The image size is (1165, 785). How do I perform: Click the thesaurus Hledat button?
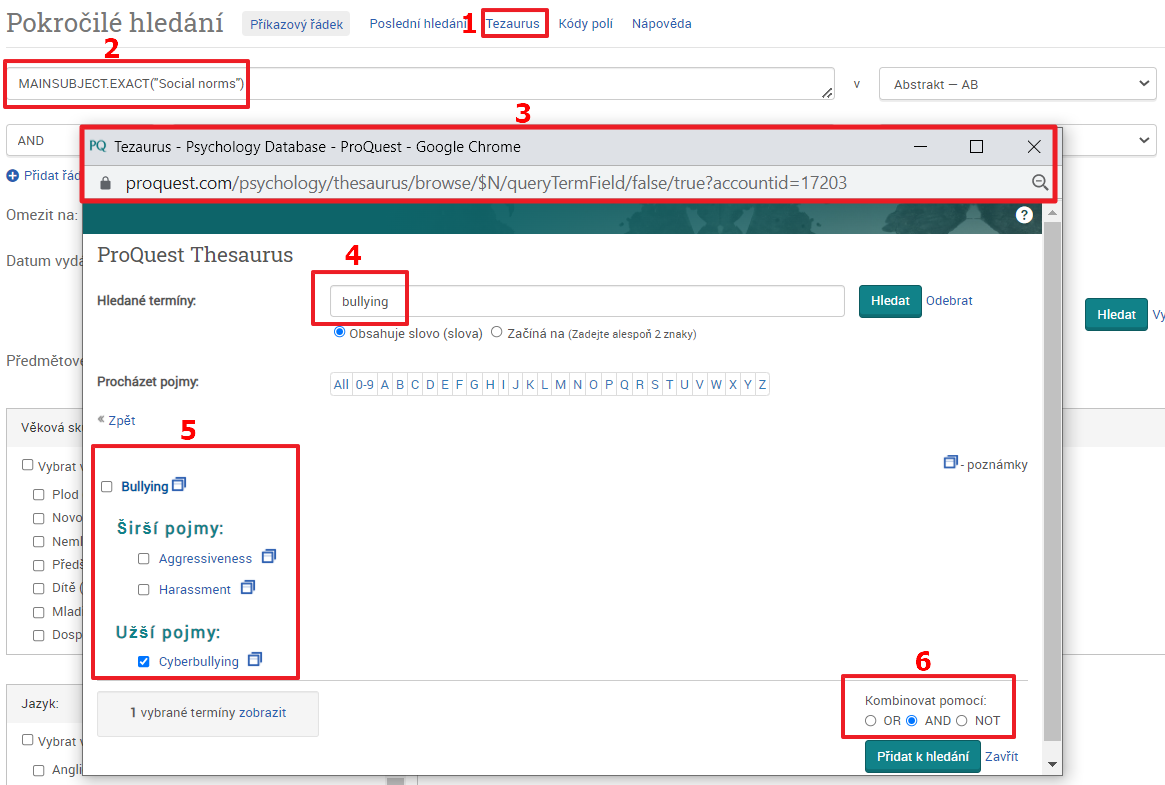tap(890, 301)
